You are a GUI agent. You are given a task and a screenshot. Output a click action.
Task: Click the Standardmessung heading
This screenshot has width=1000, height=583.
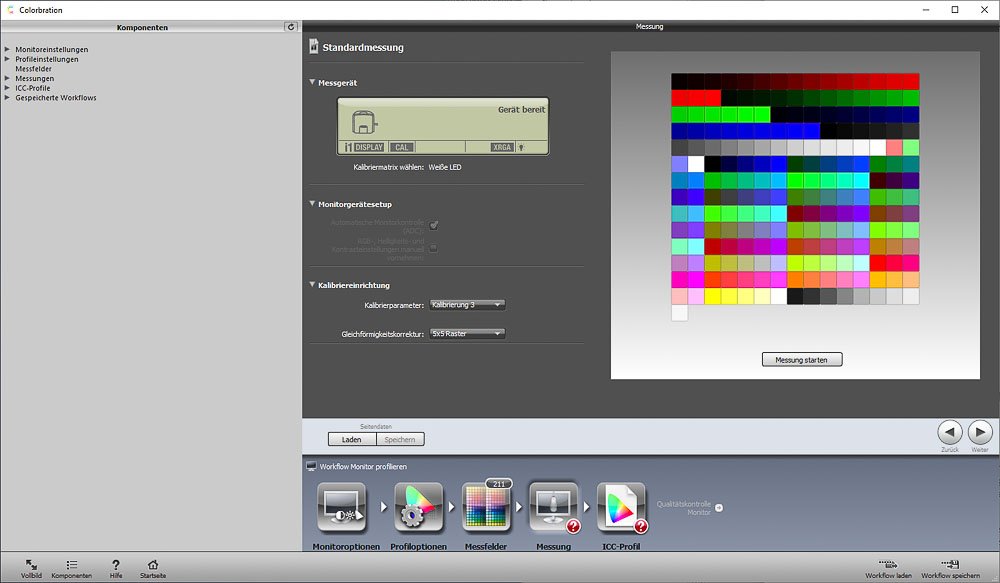coord(363,47)
